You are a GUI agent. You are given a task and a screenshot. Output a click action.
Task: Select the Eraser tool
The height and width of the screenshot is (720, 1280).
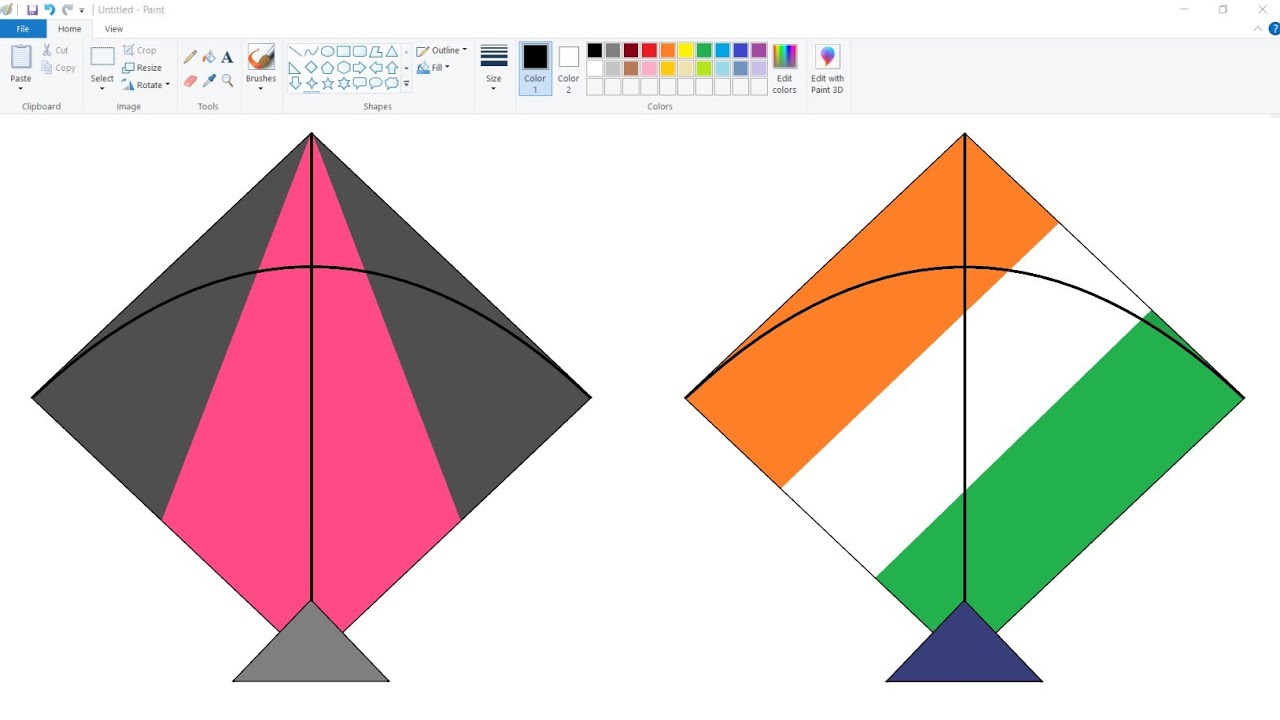(x=190, y=80)
